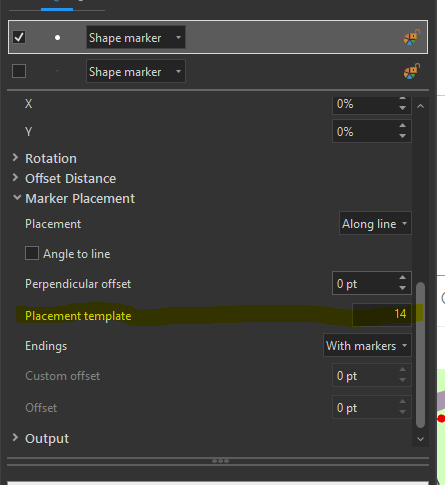Open Endings With markers dropdown

(367, 345)
